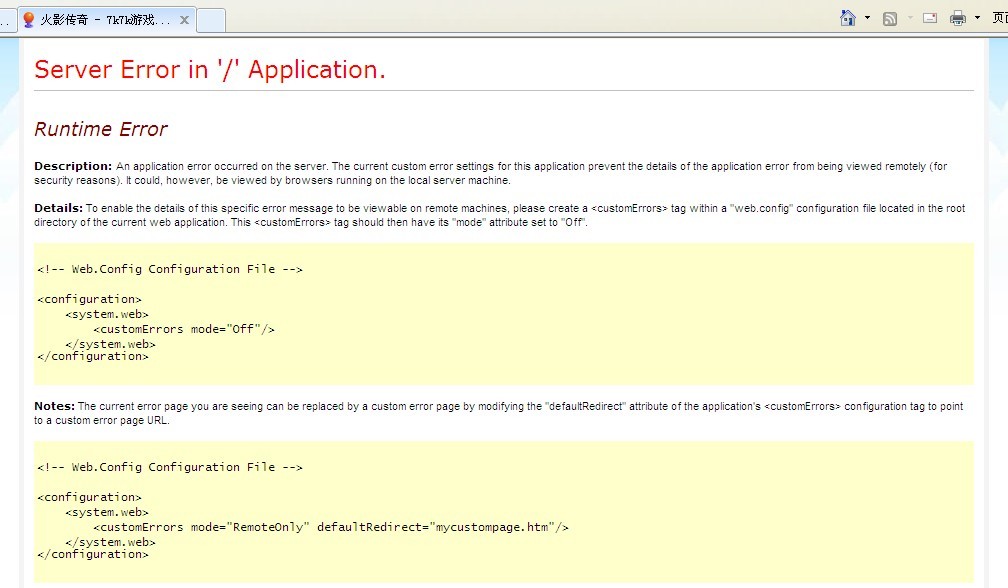Image resolution: width=1008 pixels, height=588 pixels.
Task: Click the customErrors mode="Off" code line
Action: (184, 329)
